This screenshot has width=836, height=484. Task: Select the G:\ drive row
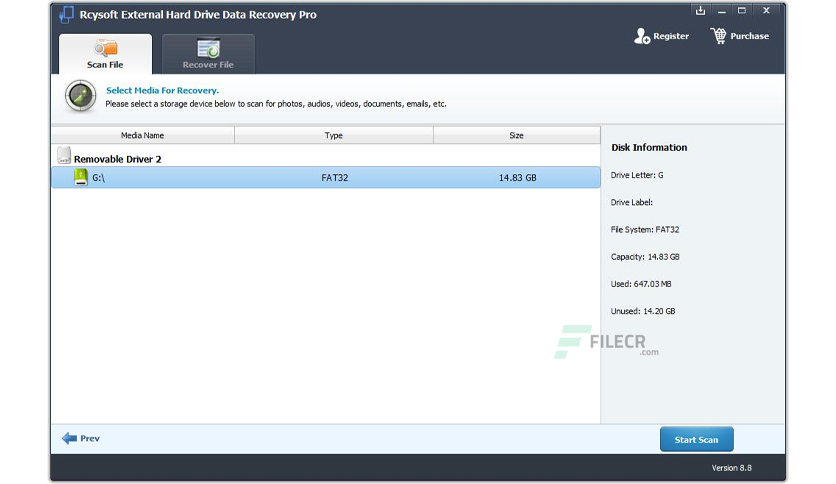(x=326, y=178)
